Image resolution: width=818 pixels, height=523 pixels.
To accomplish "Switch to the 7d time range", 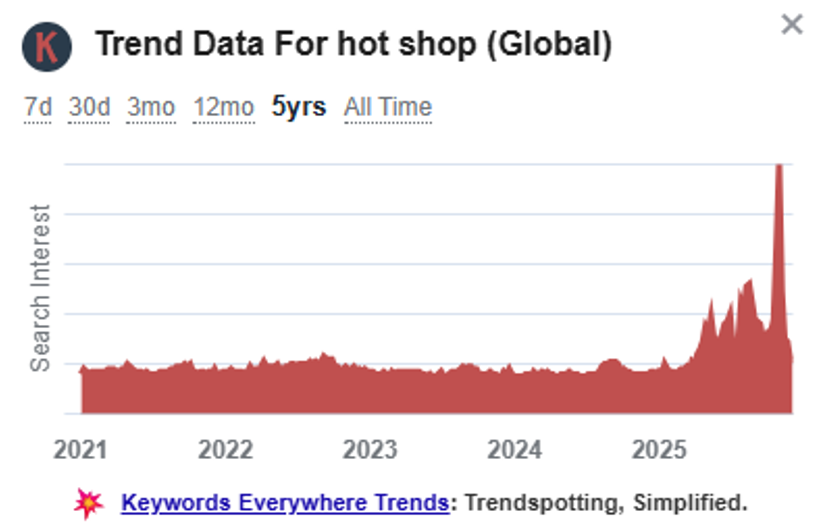I will 38,107.
